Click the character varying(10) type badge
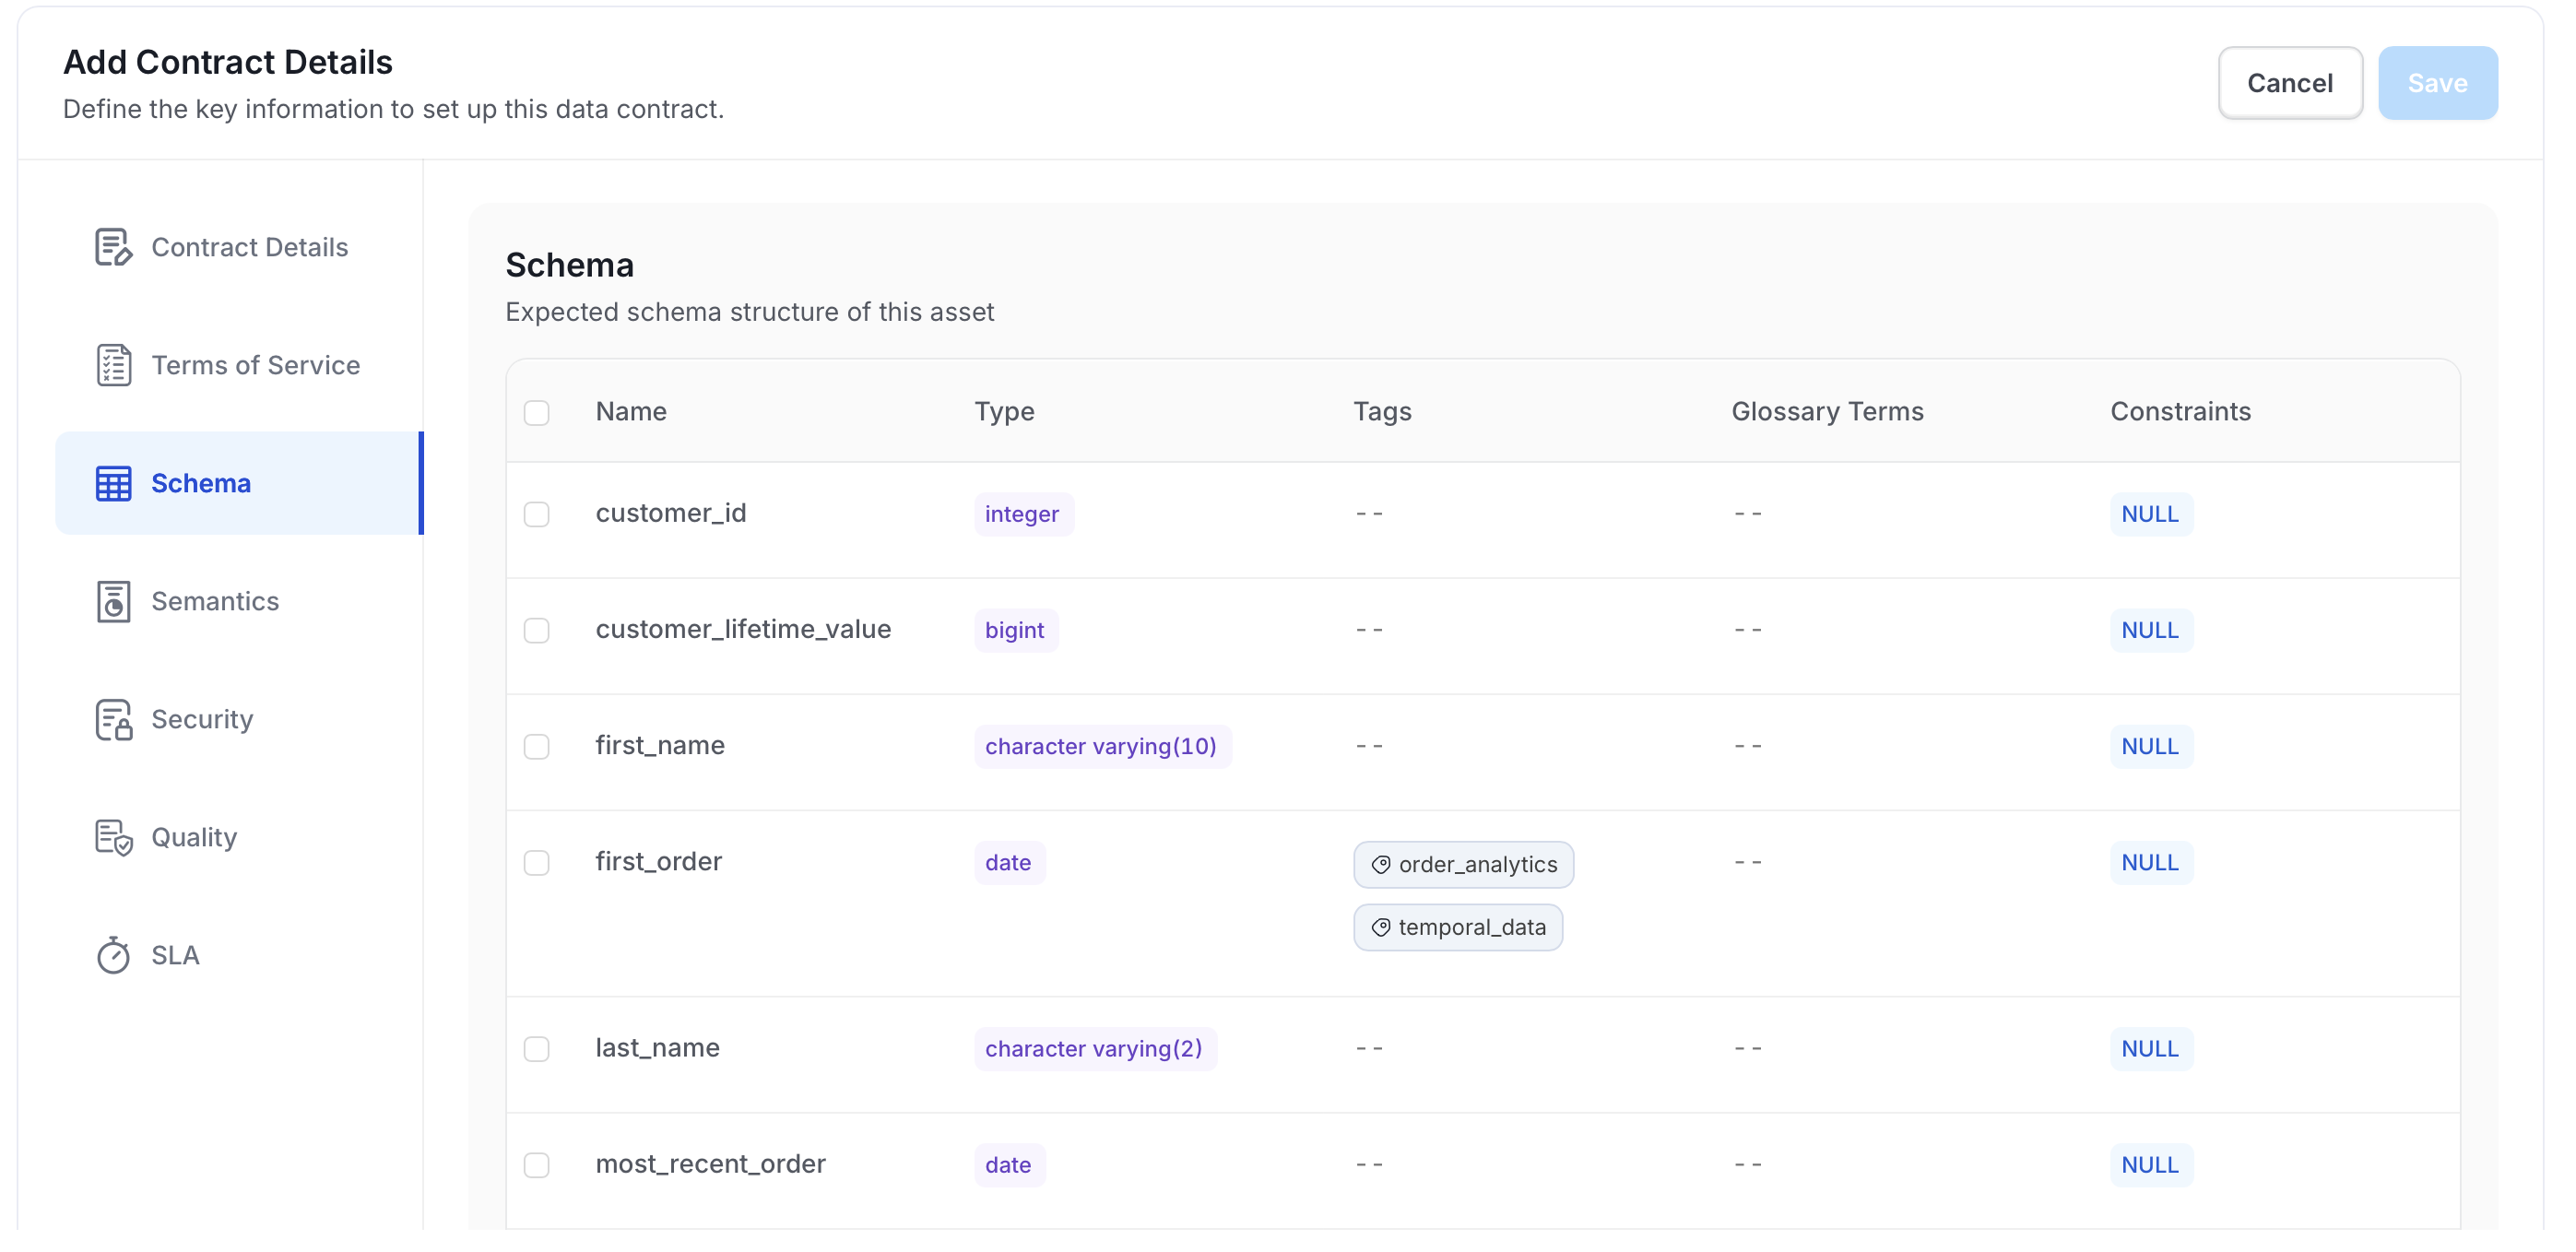The width and height of the screenshot is (2576, 1252). (1101, 746)
